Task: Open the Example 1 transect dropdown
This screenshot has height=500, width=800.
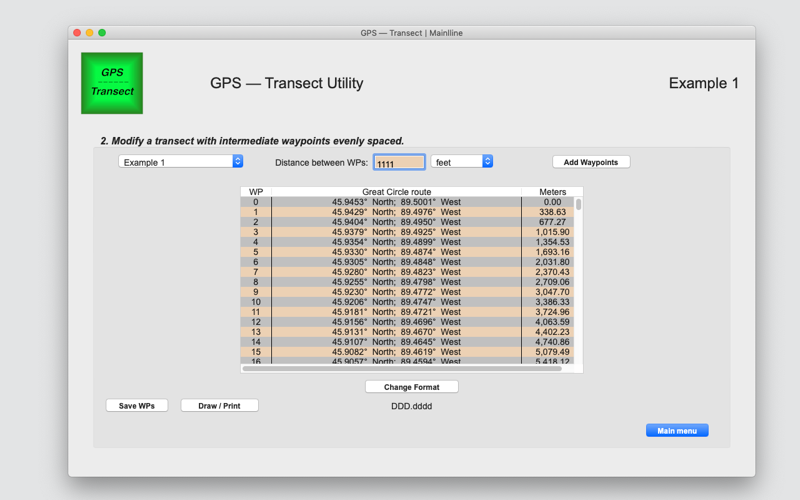Action: point(181,162)
